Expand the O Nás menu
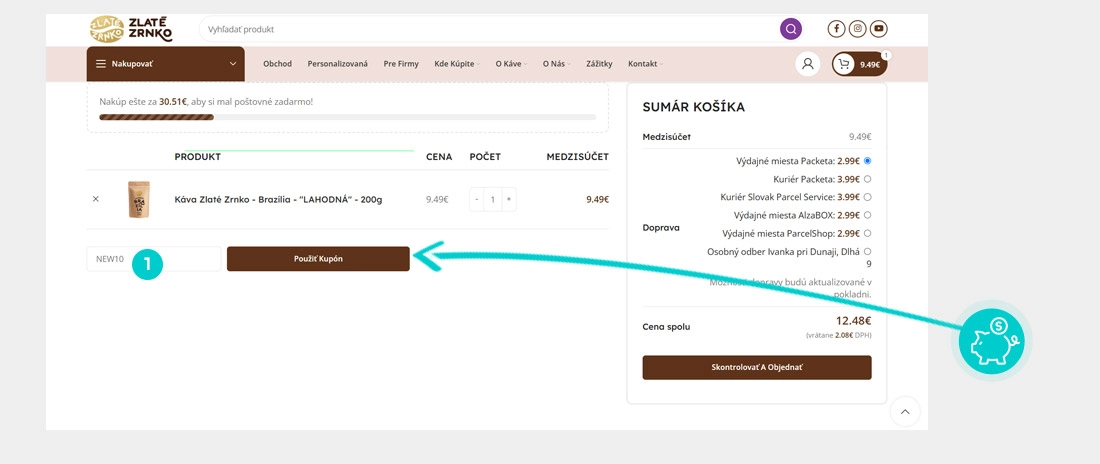Screen dimensions: 1100x464 556,64
